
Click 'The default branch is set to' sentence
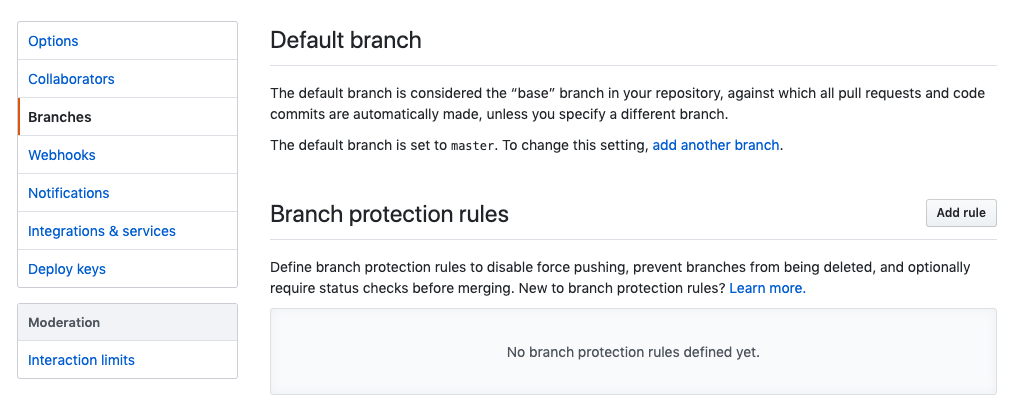(360, 145)
